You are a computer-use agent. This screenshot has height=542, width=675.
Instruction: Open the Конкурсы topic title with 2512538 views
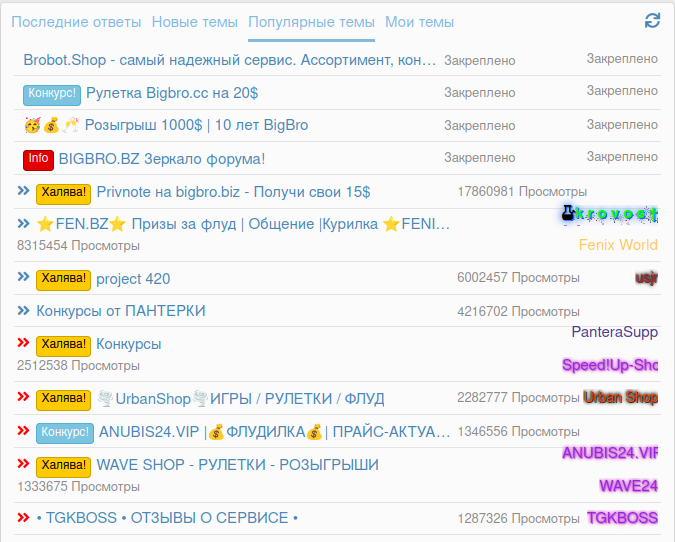(x=129, y=344)
